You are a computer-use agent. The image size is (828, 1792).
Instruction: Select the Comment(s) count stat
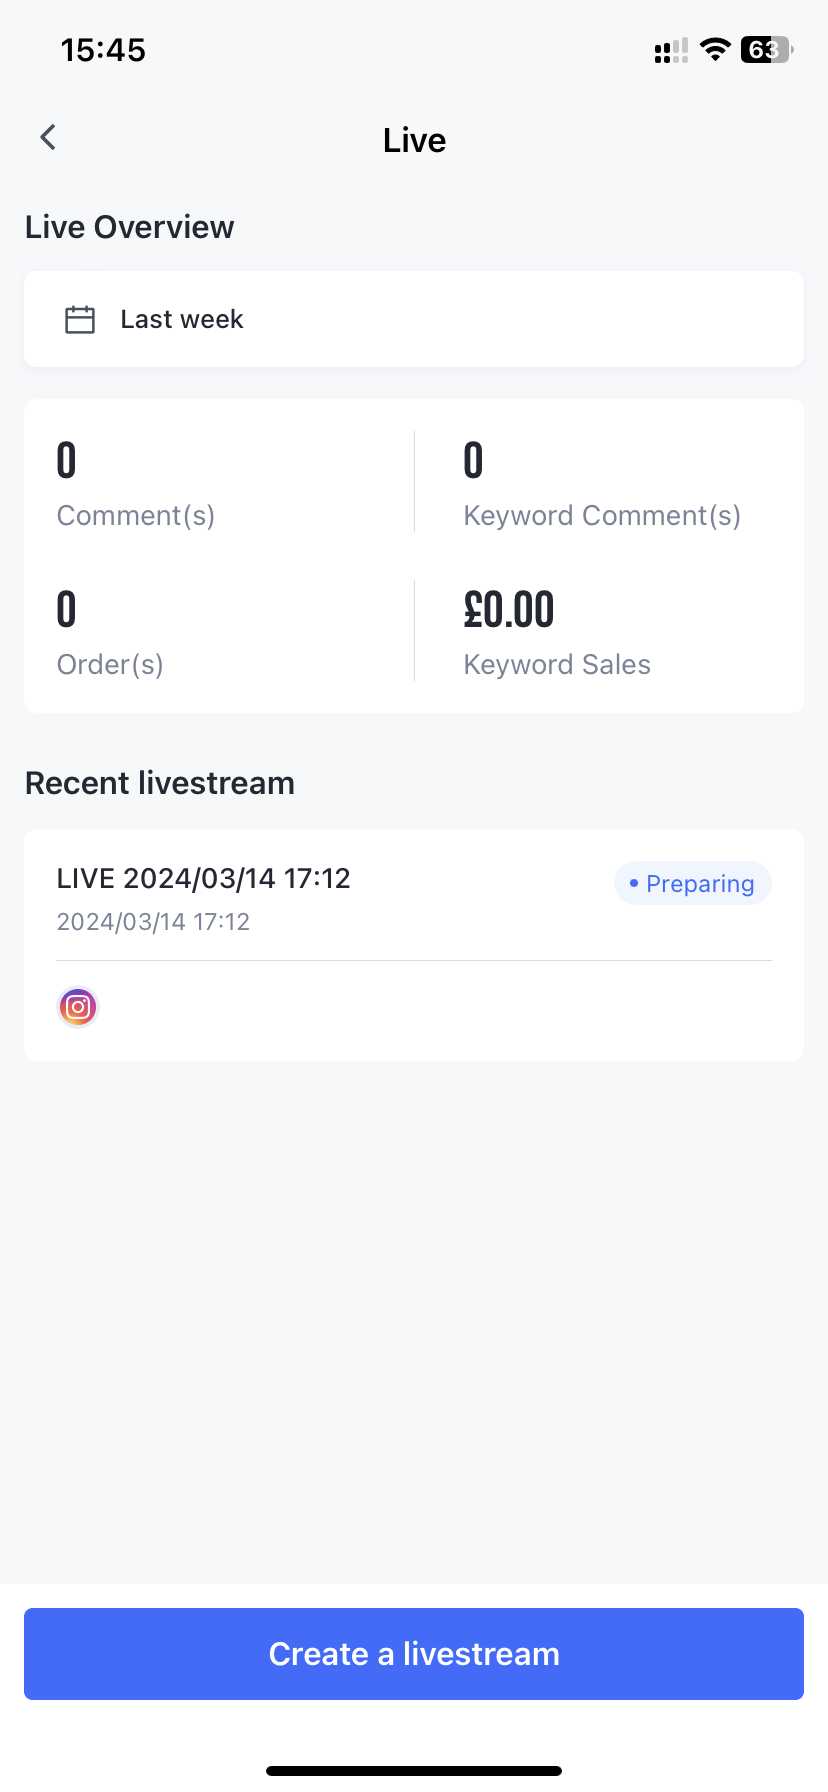136,485
